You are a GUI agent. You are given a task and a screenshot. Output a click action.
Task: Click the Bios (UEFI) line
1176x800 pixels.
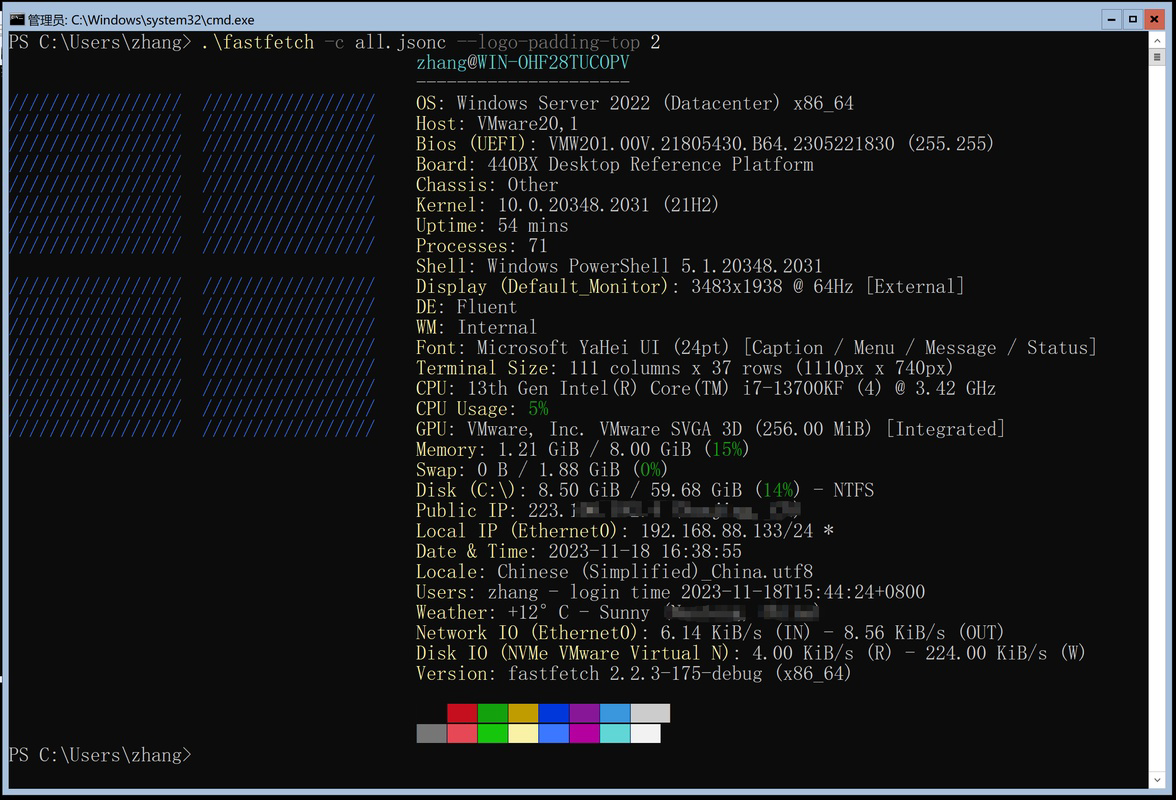[x=705, y=144]
